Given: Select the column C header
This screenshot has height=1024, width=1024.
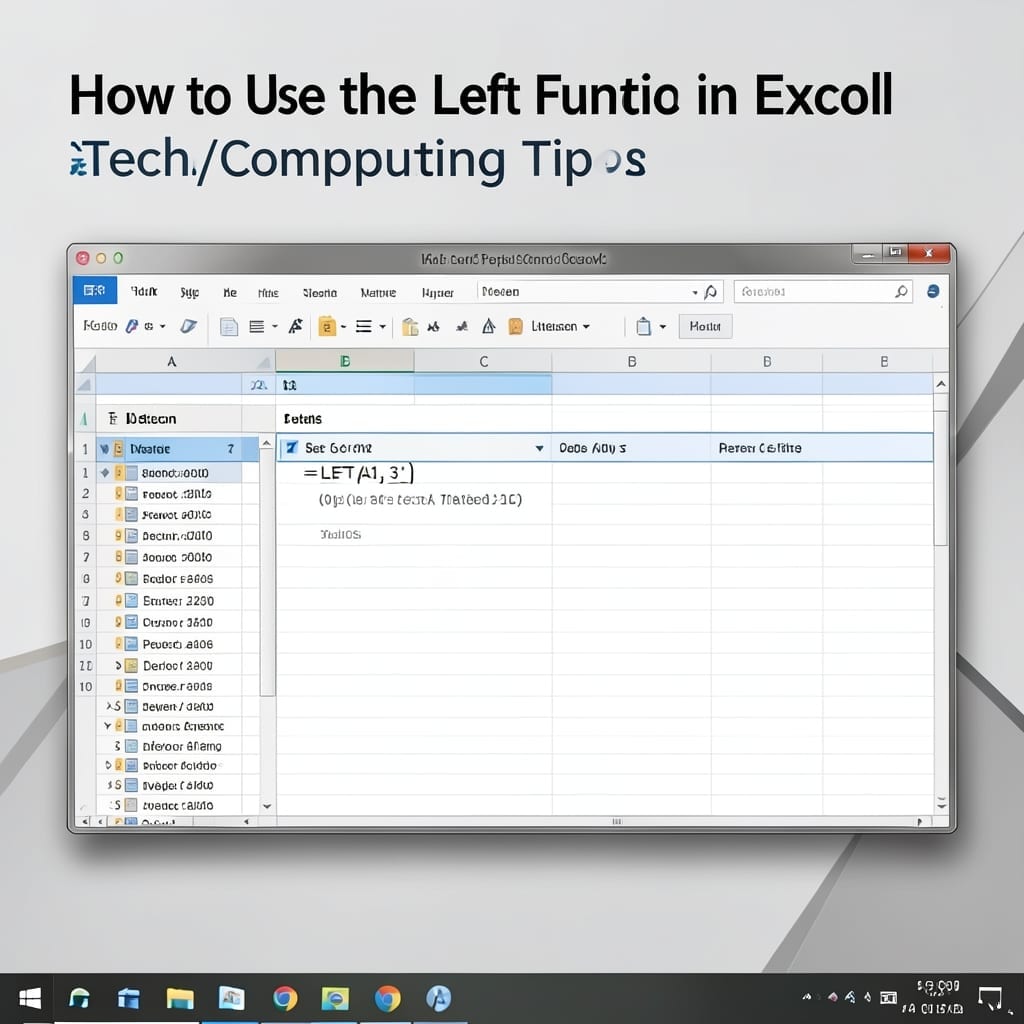Looking at the screenshot, I should (483, 361).
